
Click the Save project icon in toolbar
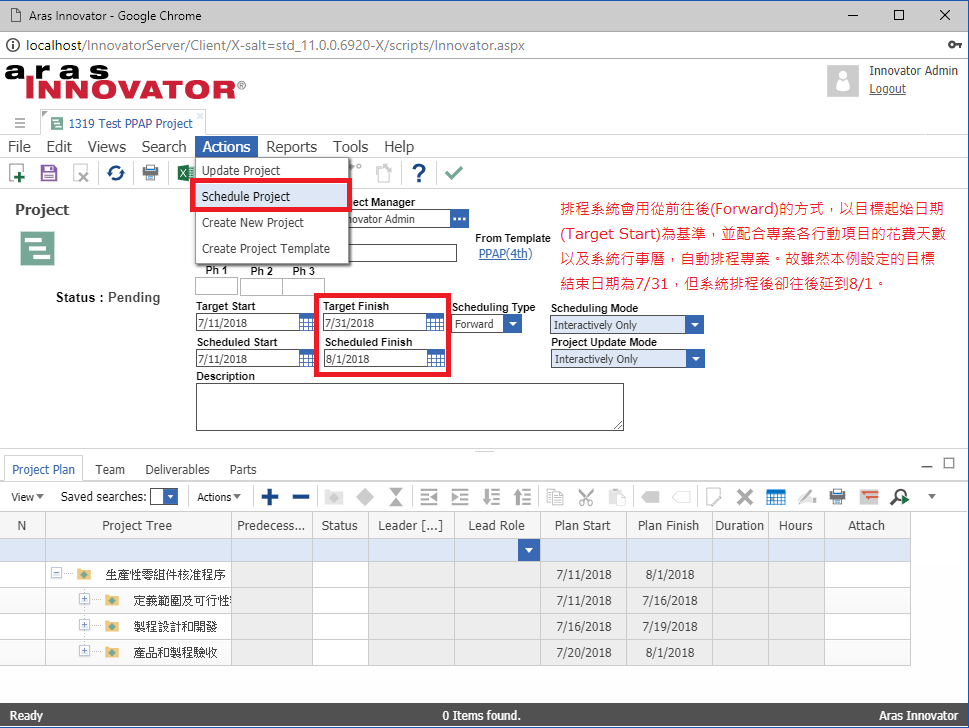point(48,173)
